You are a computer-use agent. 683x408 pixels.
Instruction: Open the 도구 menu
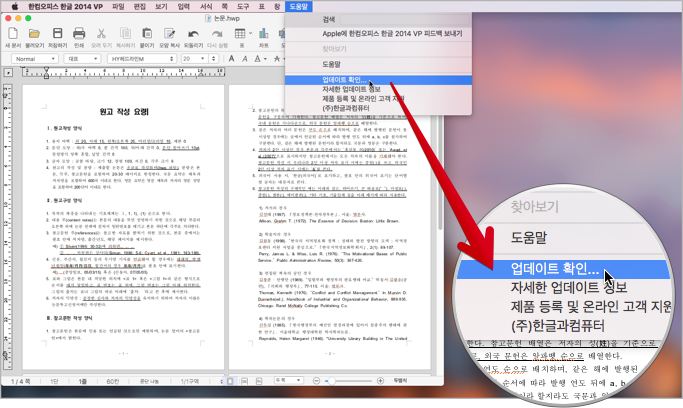243,6
